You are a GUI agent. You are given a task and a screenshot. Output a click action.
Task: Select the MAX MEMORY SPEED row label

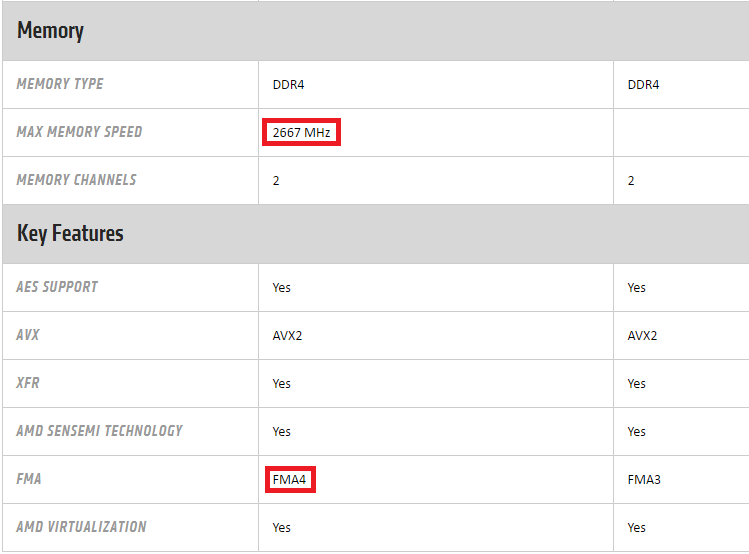coord(79,132)
